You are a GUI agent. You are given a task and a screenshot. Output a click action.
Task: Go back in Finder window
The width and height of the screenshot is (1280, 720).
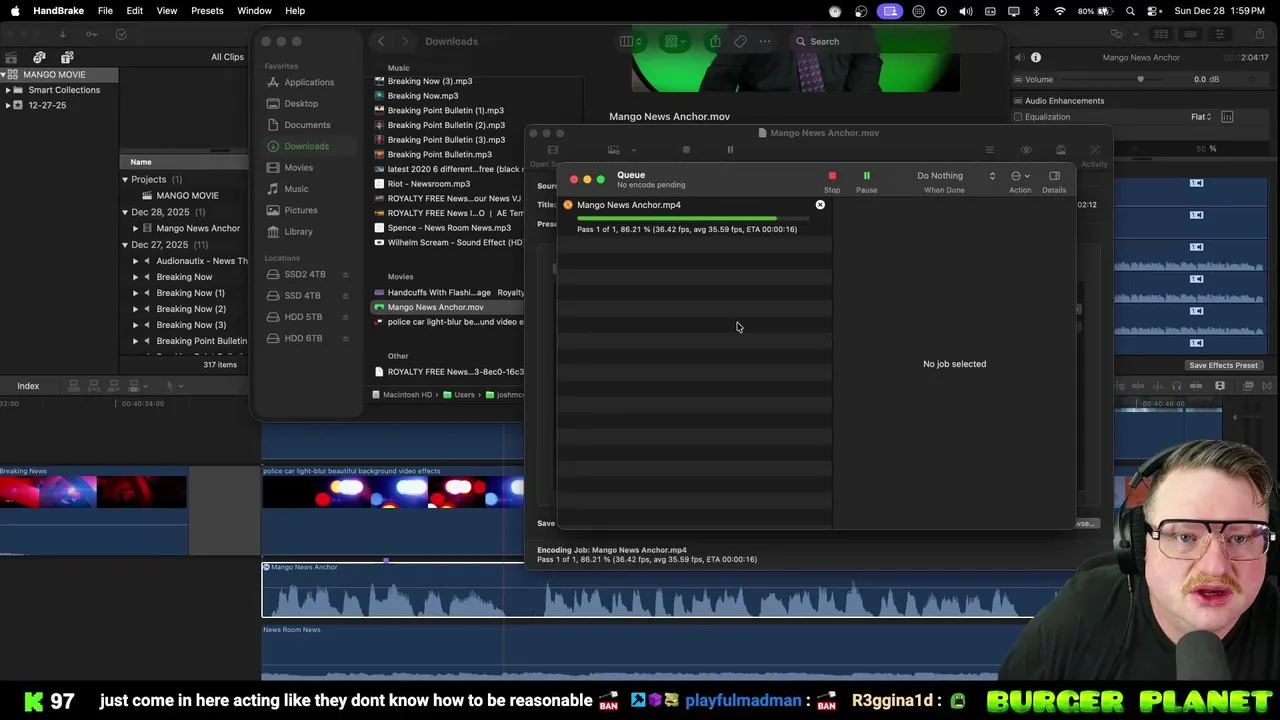pos(381,41)
